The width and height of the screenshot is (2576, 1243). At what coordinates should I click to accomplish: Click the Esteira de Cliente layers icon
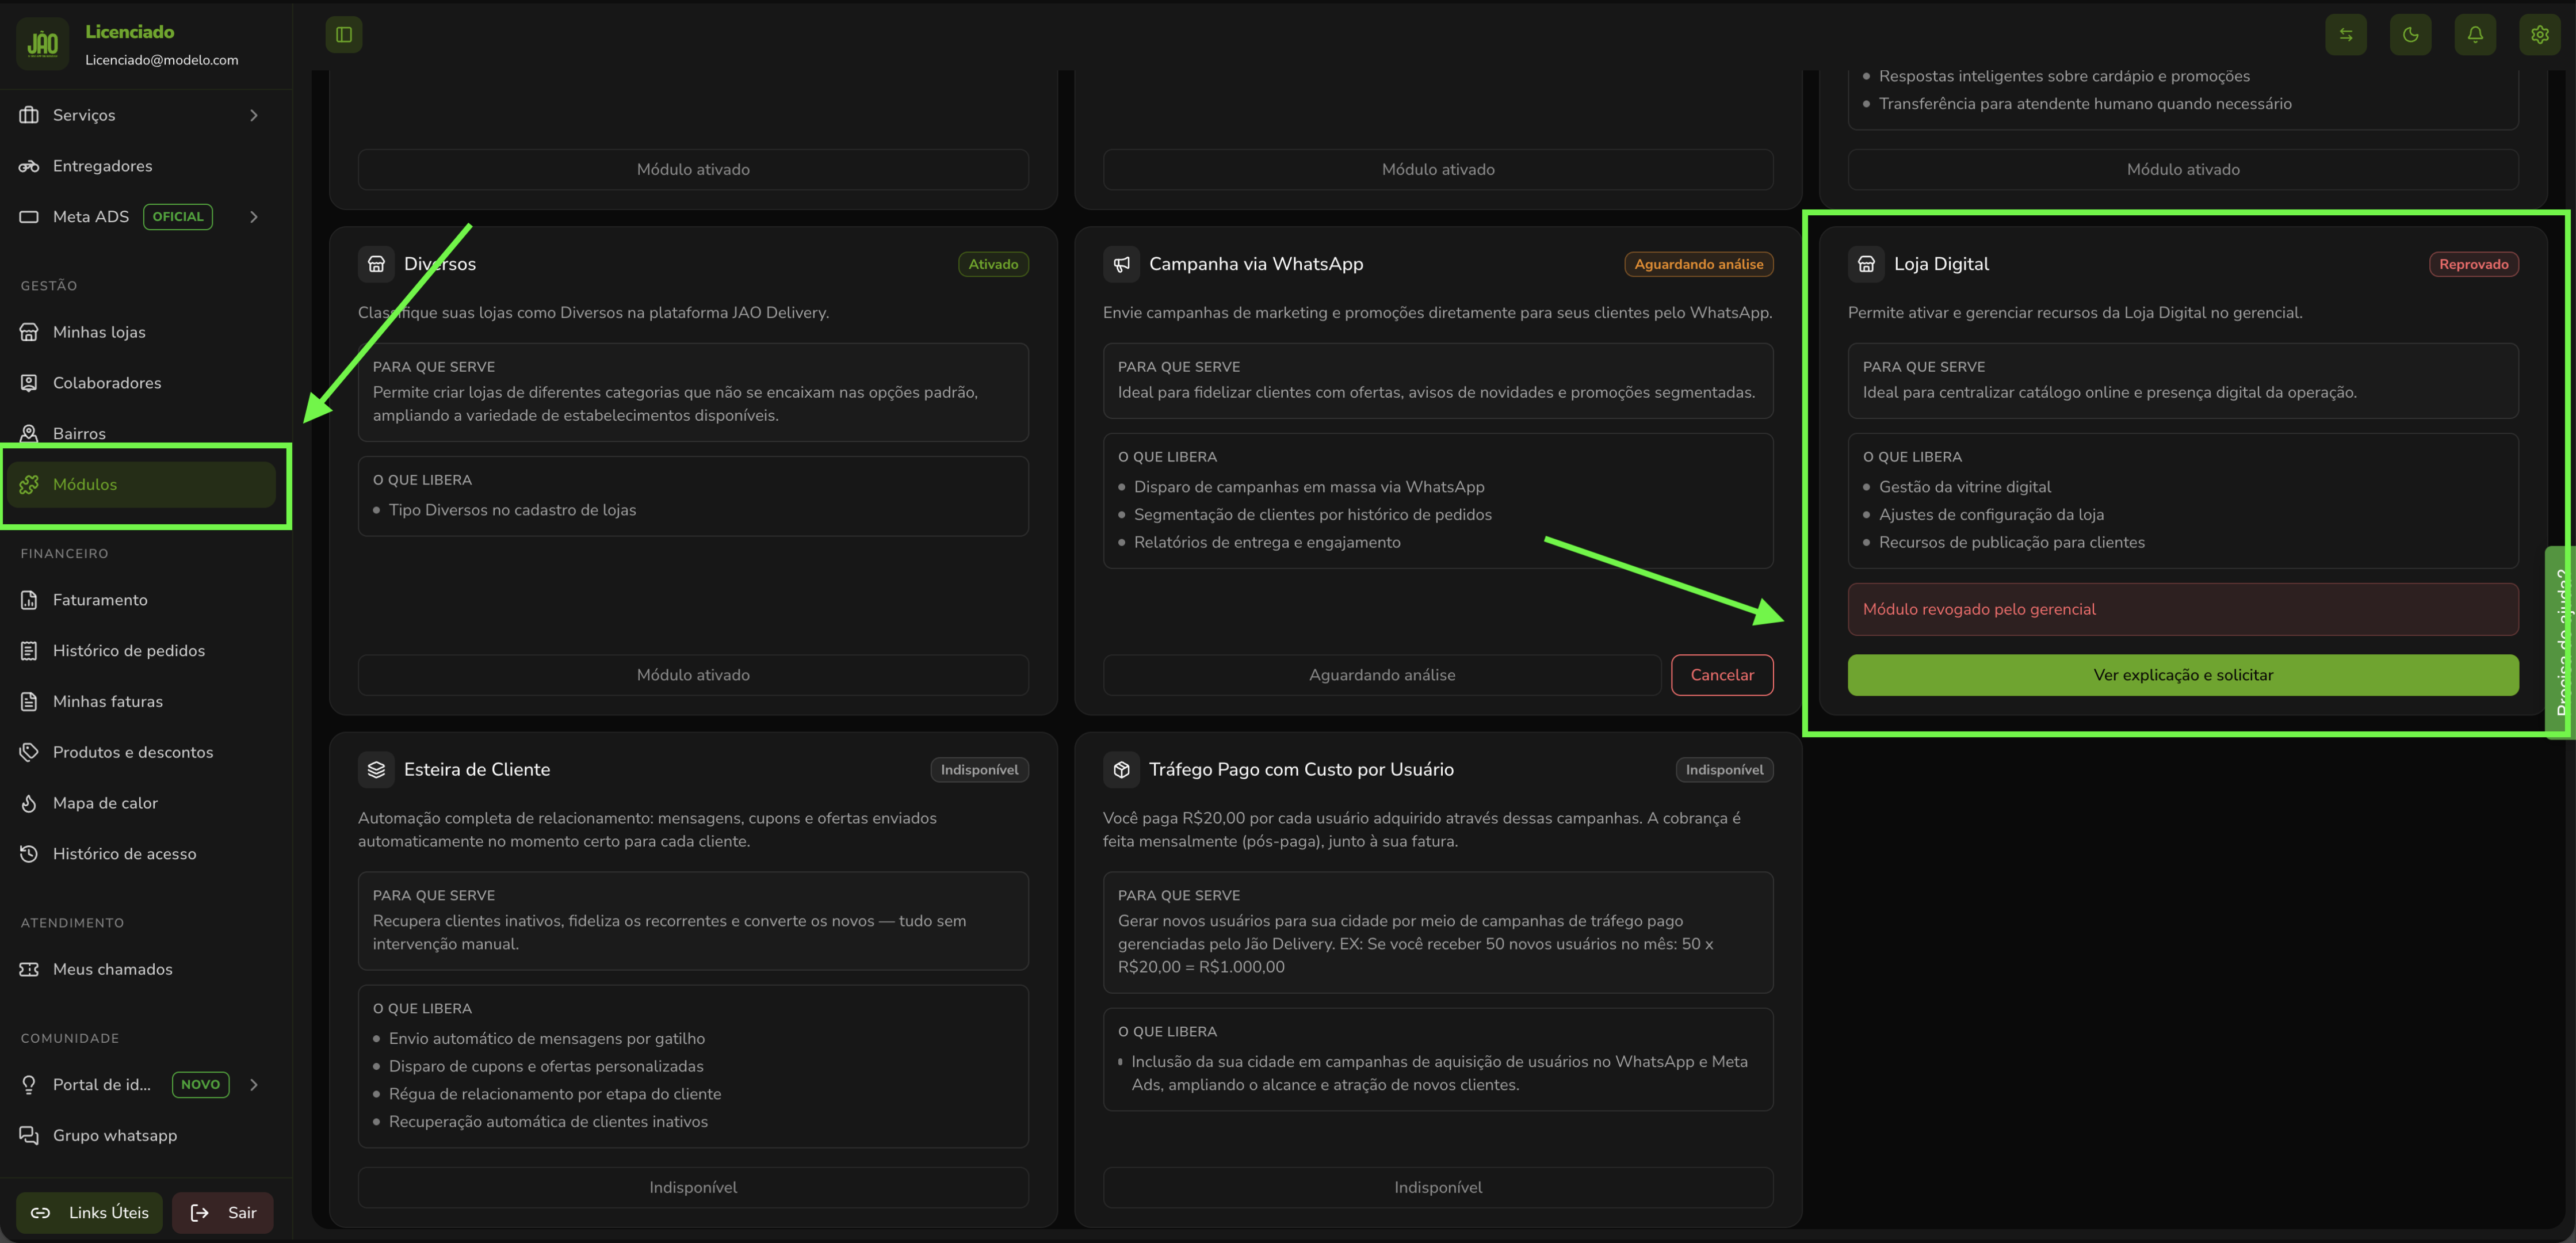click(376, 769)
